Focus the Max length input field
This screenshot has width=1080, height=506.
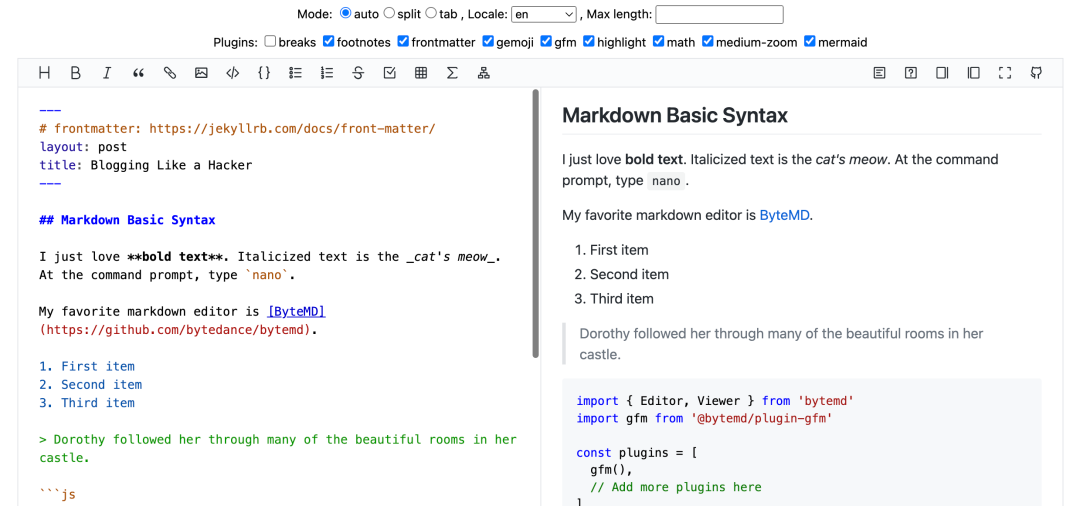[720, 14]
